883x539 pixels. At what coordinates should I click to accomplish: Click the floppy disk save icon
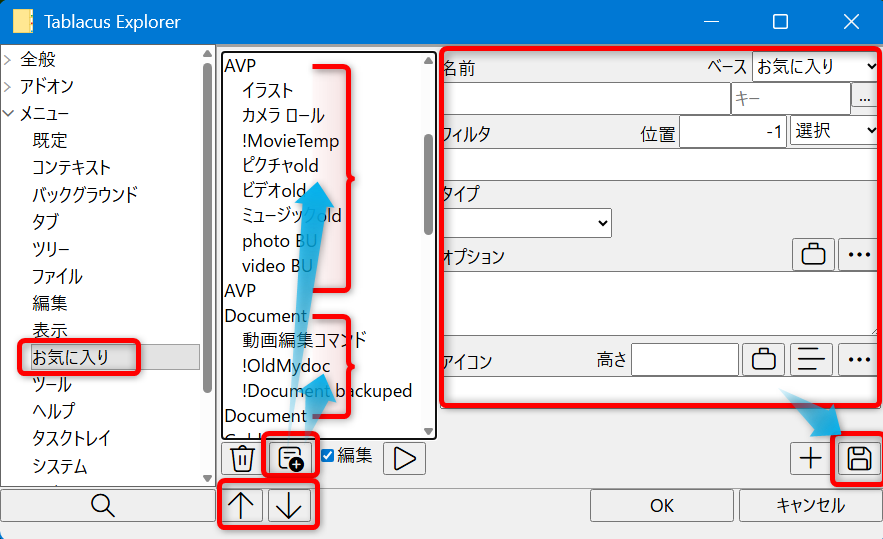(859, 458)
